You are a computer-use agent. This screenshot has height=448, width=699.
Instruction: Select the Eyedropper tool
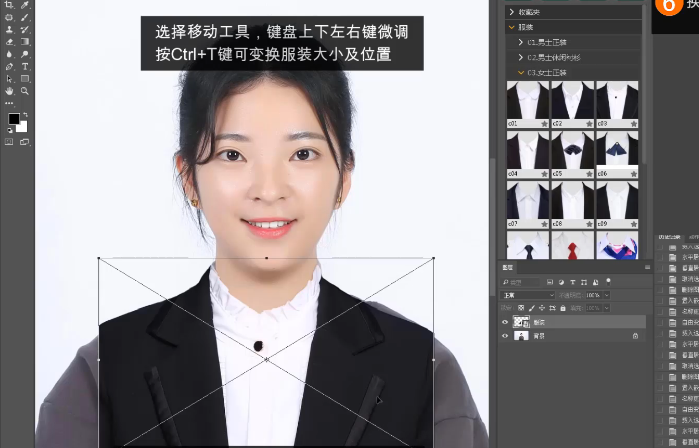[x=25, y=5]
